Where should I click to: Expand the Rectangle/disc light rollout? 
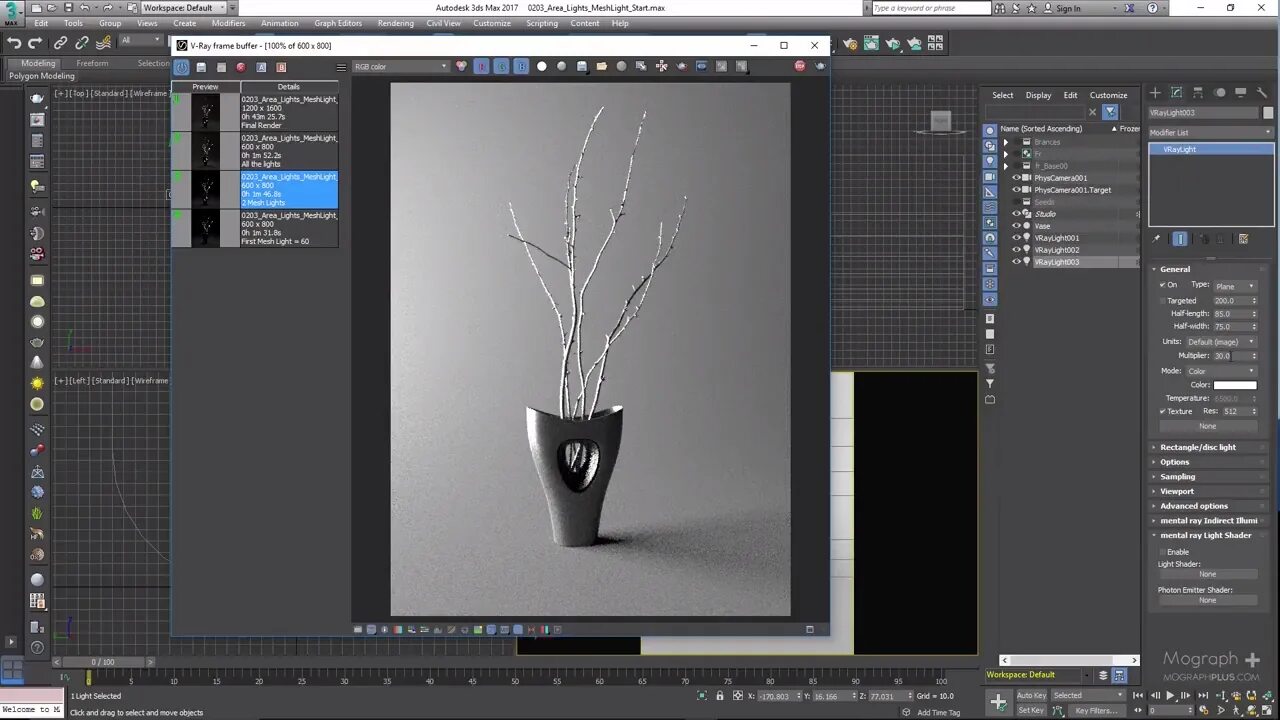[1198, 447]
